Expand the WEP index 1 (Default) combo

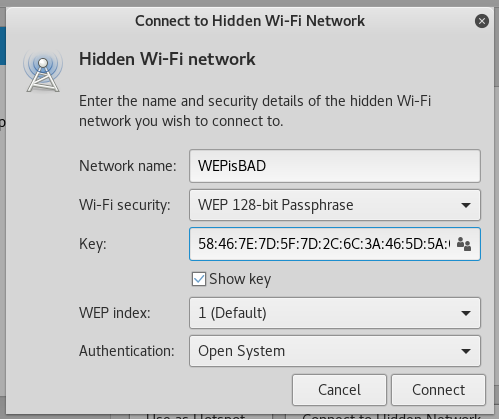(x=335, y=313)
